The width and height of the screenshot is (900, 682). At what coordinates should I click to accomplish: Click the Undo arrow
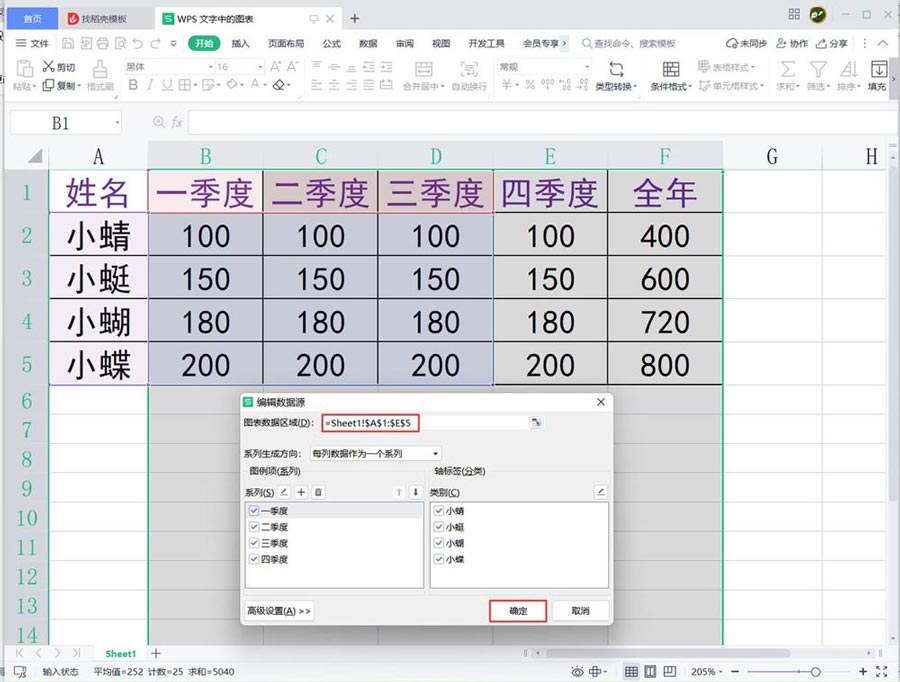137,43
